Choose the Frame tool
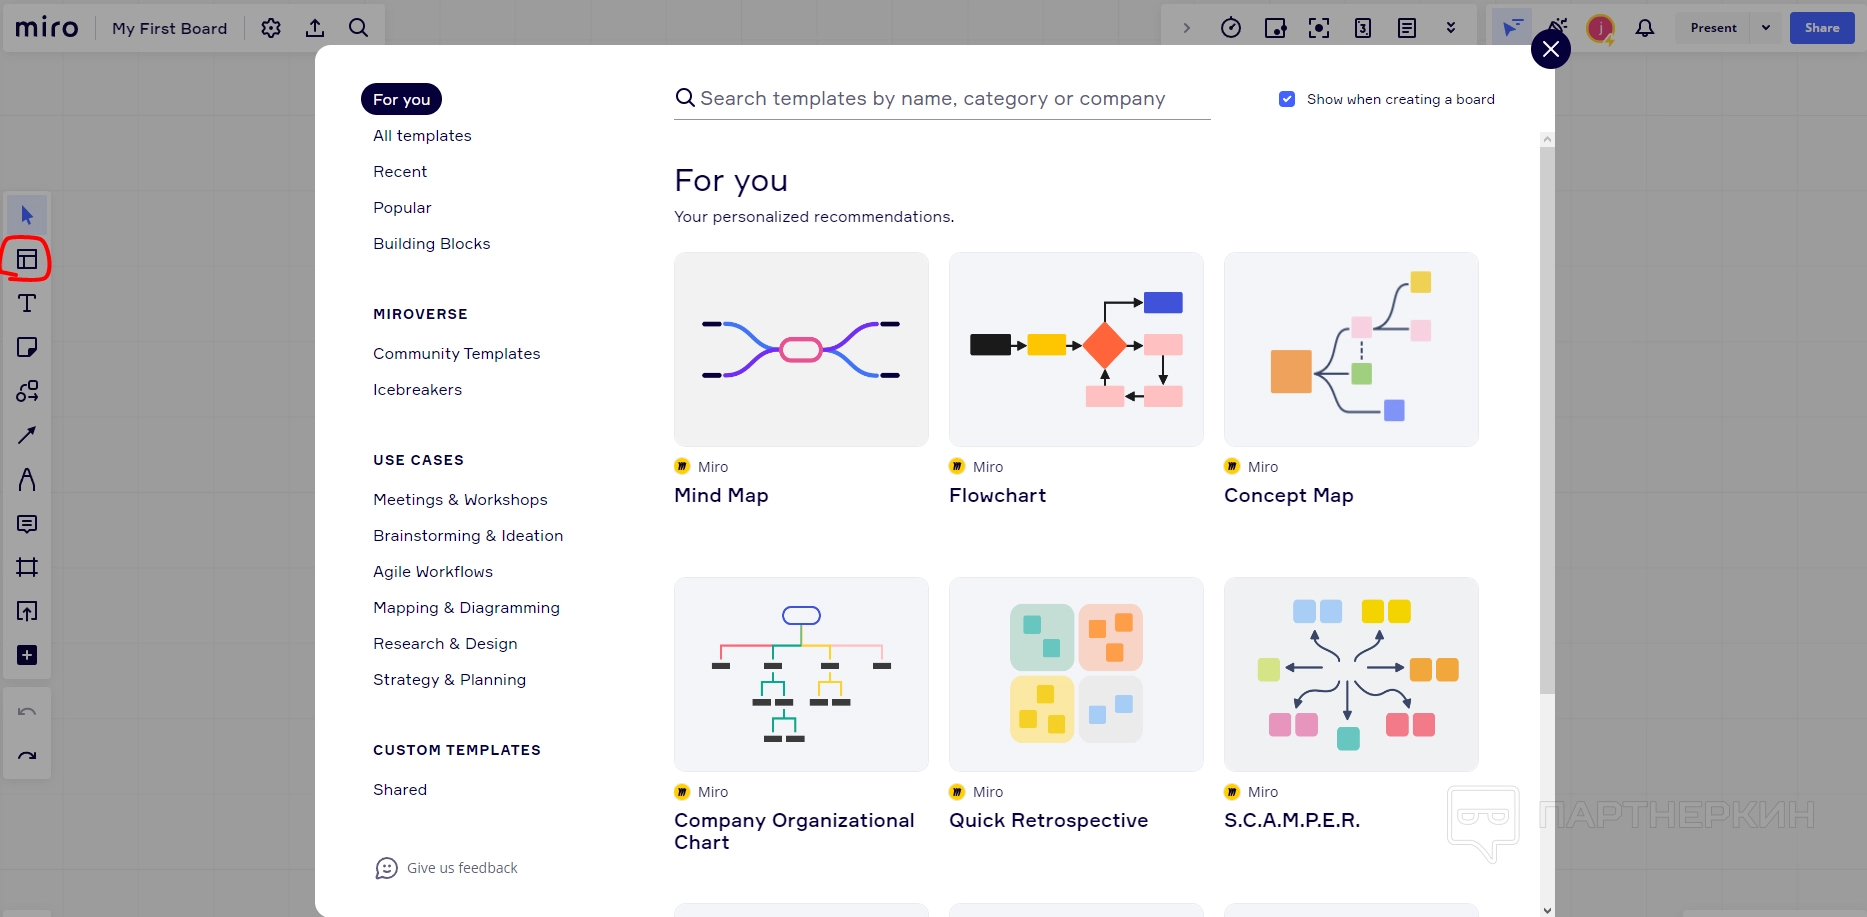This screenshot has width=1867, height=917. click(27, 568)
